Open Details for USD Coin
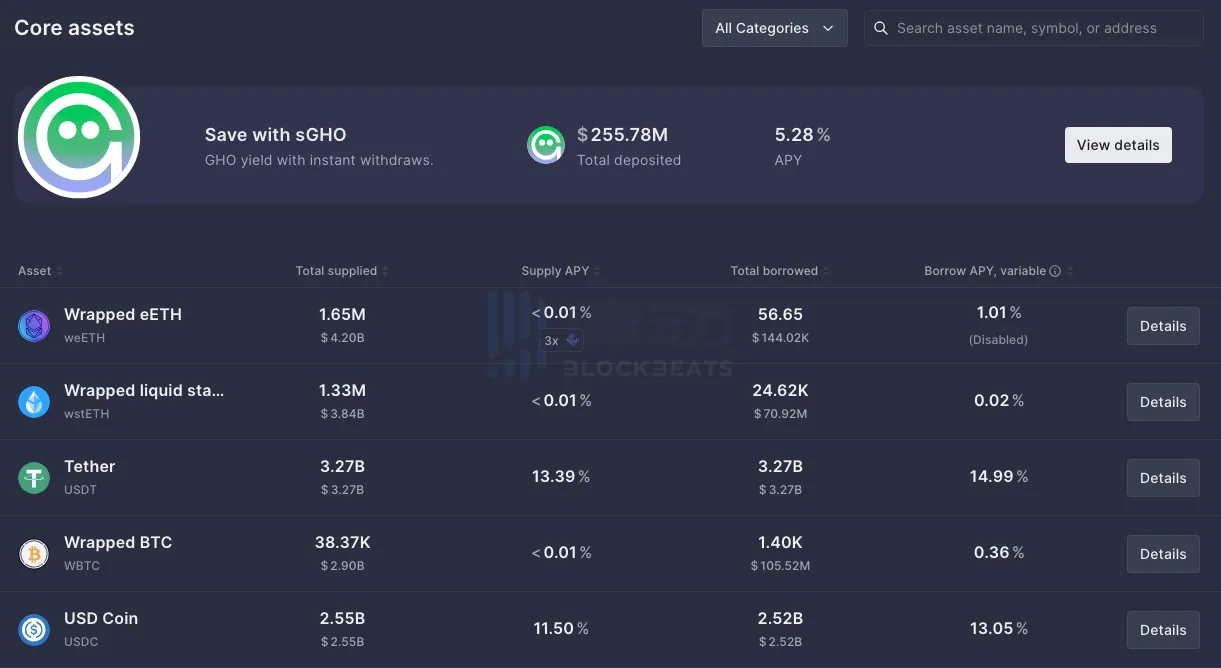Screen dimensions: 1221x668 (x=1163, y=630)
